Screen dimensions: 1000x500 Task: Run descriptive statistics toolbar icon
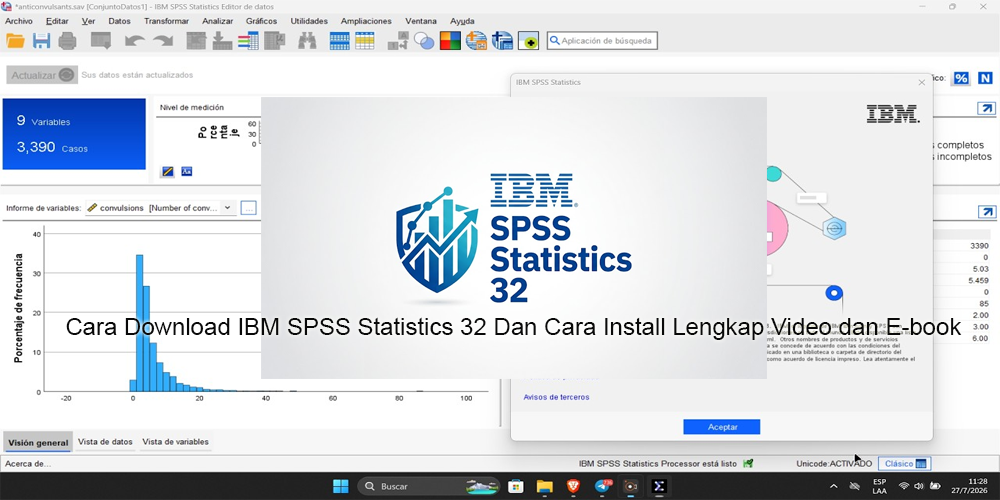pyautogui.click(x=274, y=41)
